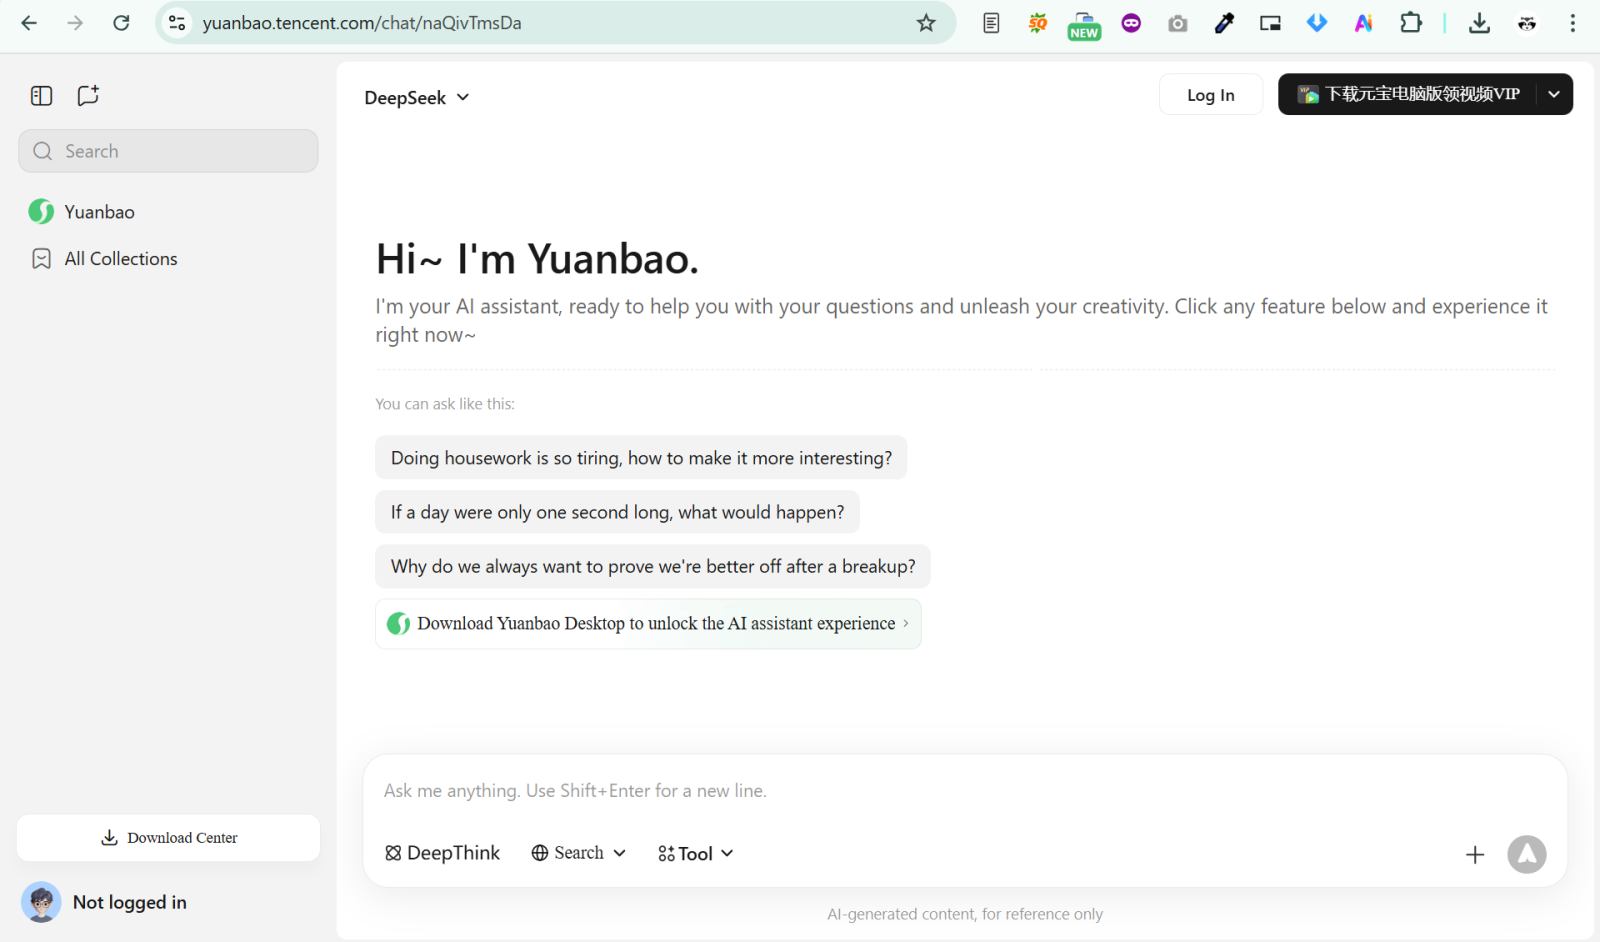Click the Log In button
Screen dimensions: 1600x942
click(x=1210, y=95)
